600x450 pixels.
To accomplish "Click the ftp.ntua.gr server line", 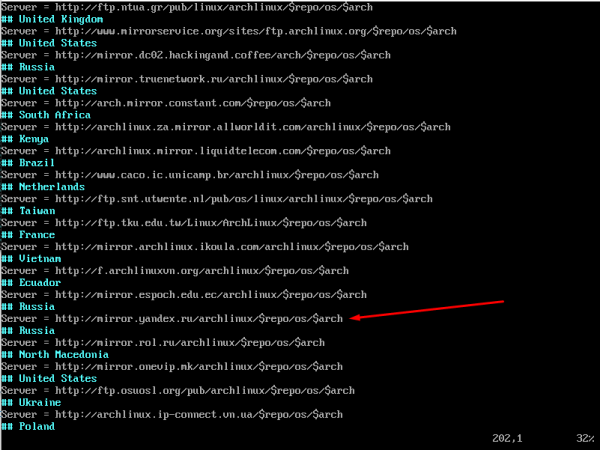I will tap(187, 7).
